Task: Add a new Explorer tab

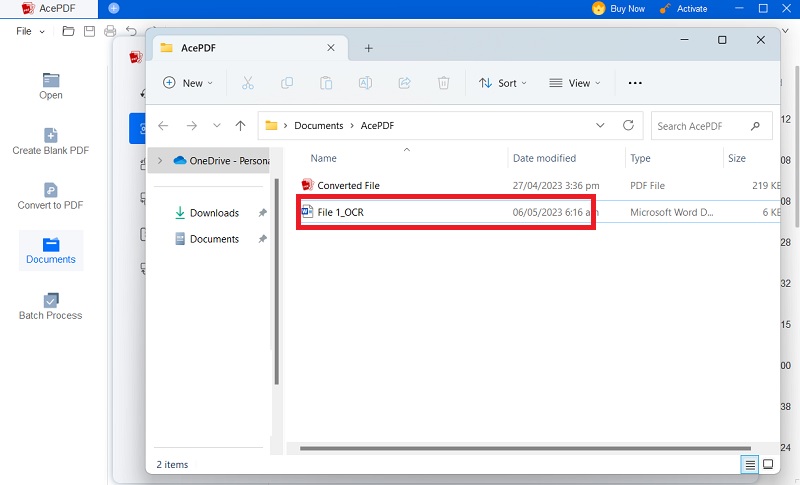Action: 368,48
